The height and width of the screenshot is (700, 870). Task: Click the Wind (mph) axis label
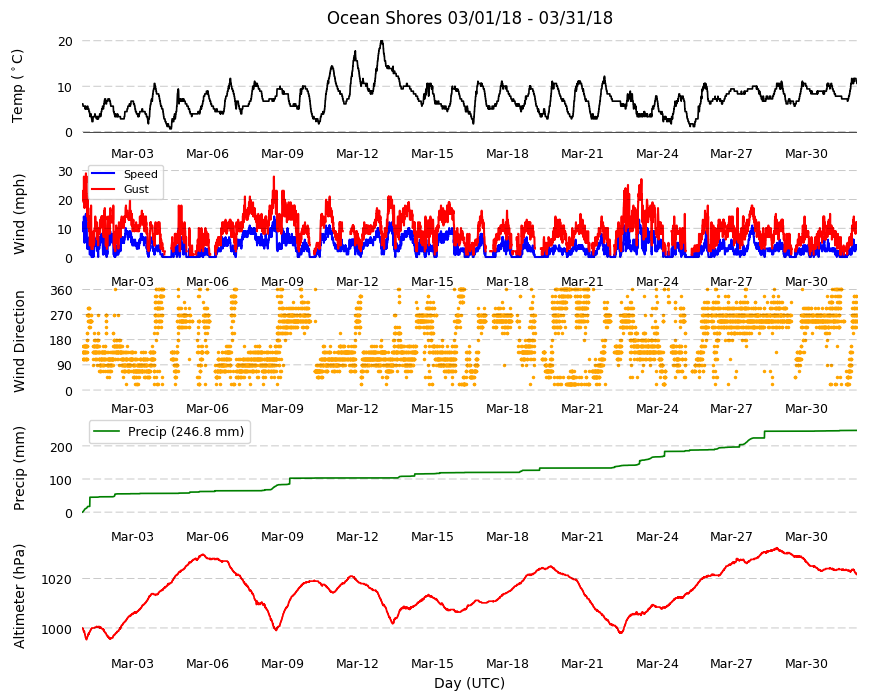(19, 215)
